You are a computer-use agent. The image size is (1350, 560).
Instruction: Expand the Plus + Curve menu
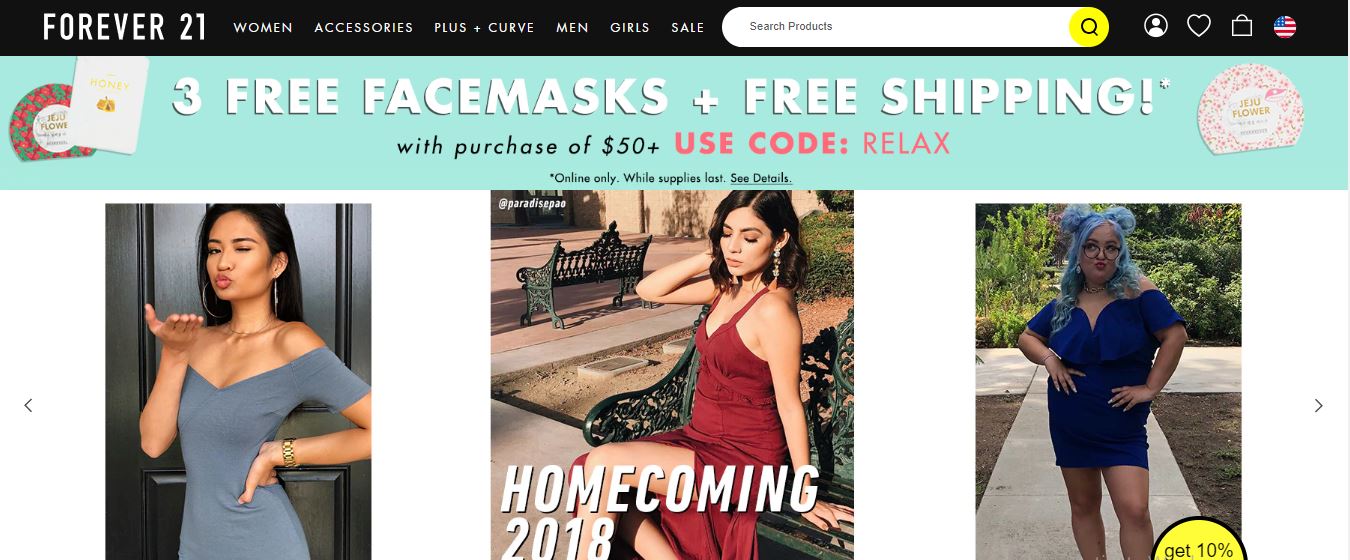pyautogui.click(x=484, y=28)
